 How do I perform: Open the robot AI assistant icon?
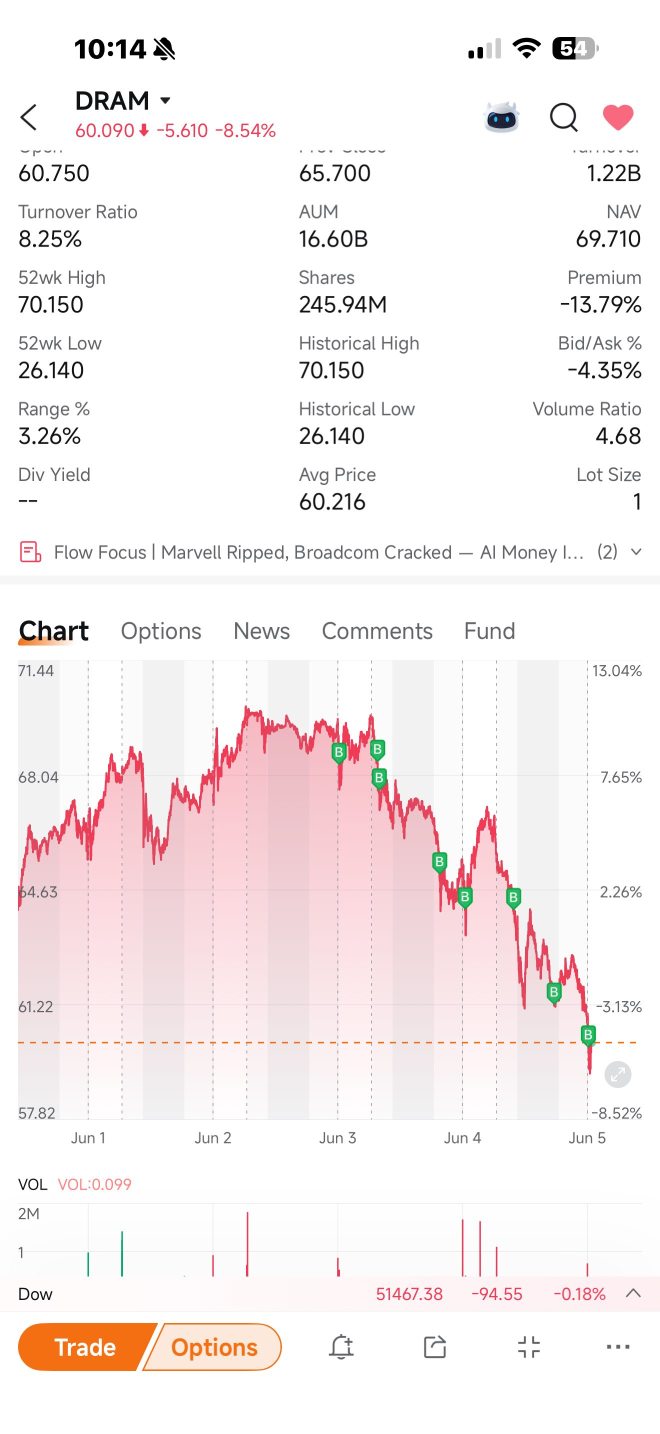[x=503, y=117]
